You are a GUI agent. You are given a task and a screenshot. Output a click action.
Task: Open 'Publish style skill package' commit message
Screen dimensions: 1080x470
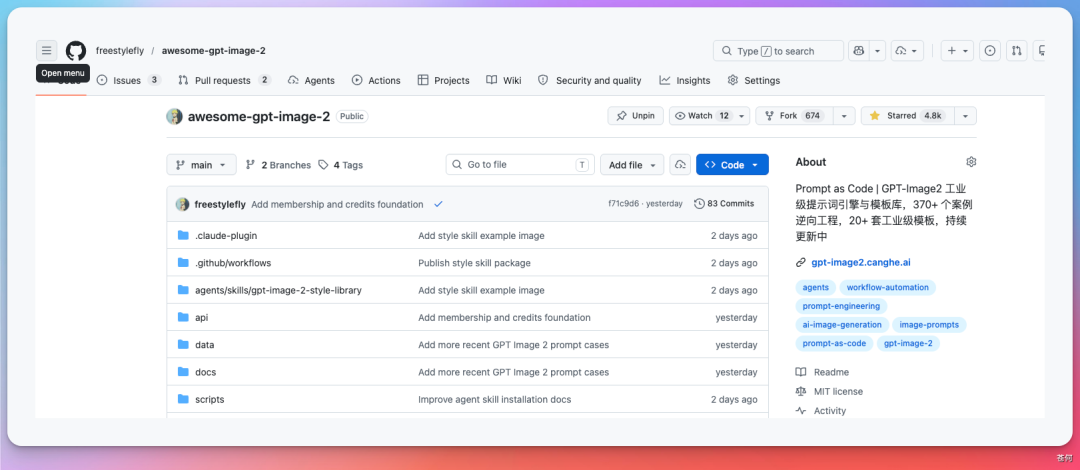[x=475, y=263]
